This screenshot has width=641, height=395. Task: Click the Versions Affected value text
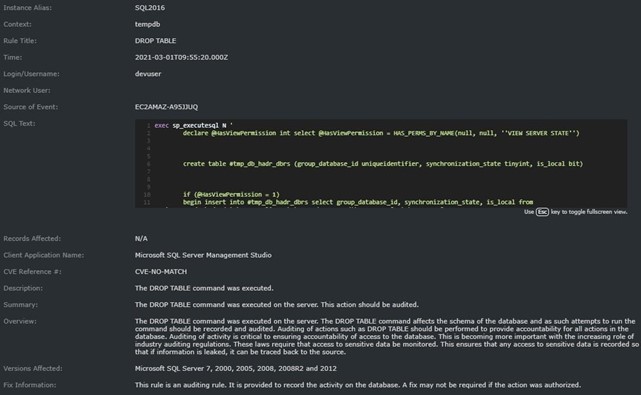tap(235, 368)
